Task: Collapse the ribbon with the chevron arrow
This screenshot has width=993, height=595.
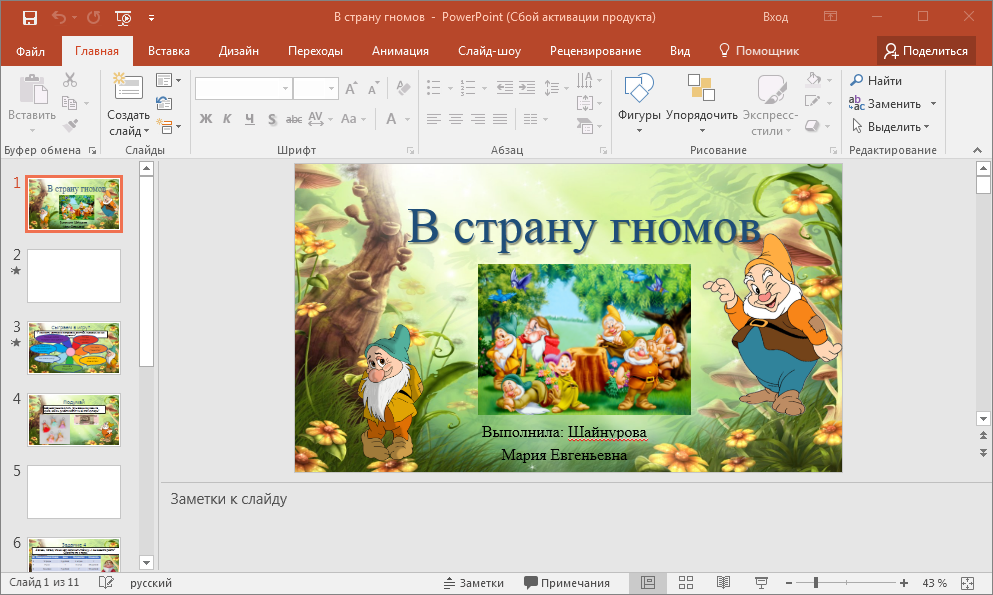Action: point(977,150)
